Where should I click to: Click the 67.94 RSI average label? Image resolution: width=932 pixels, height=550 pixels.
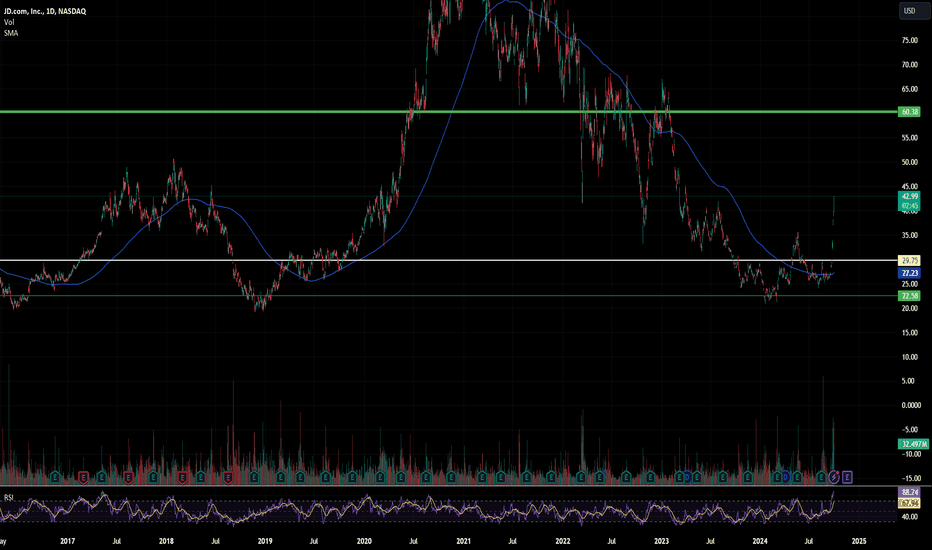click(909, 503)
